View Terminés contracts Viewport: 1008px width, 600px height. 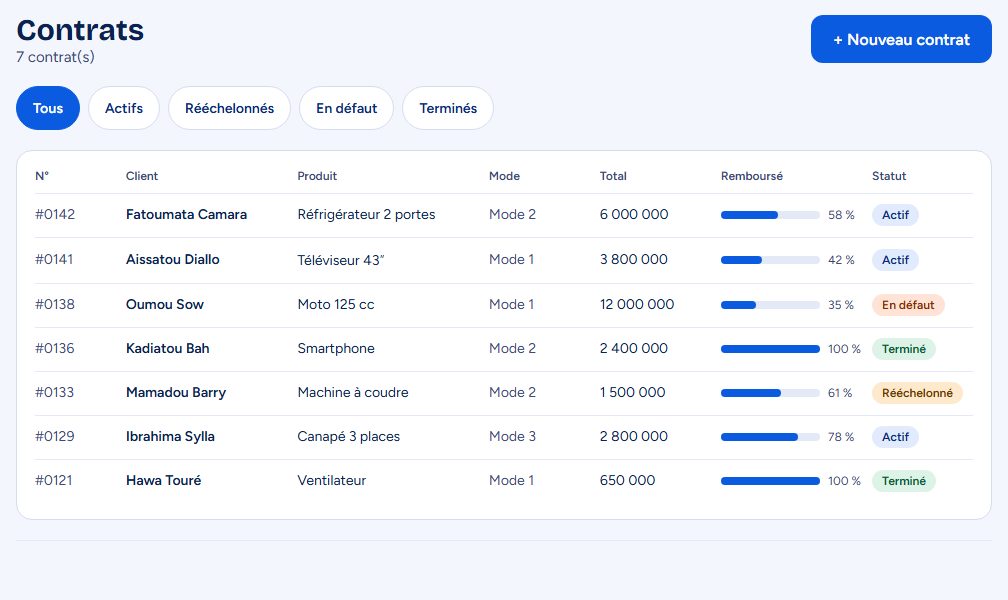448,108
